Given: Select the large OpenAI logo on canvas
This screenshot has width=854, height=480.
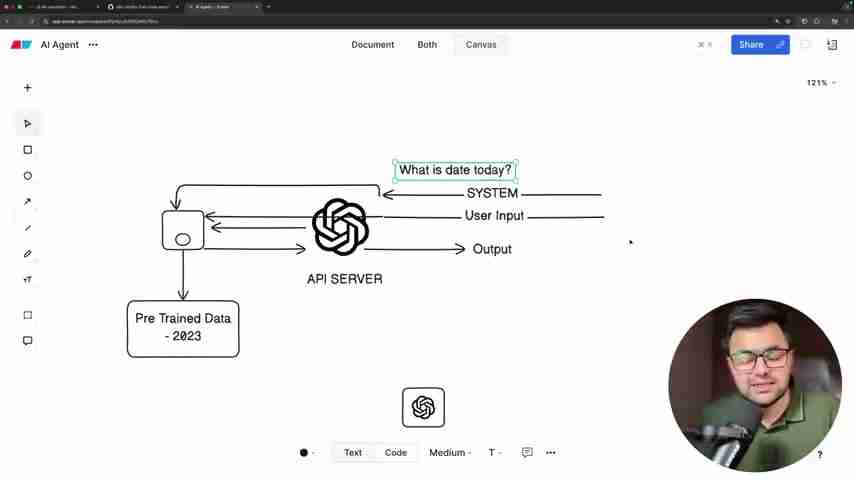Looking at the screenshot, I should pyautogui.click(x=340, y=227).
